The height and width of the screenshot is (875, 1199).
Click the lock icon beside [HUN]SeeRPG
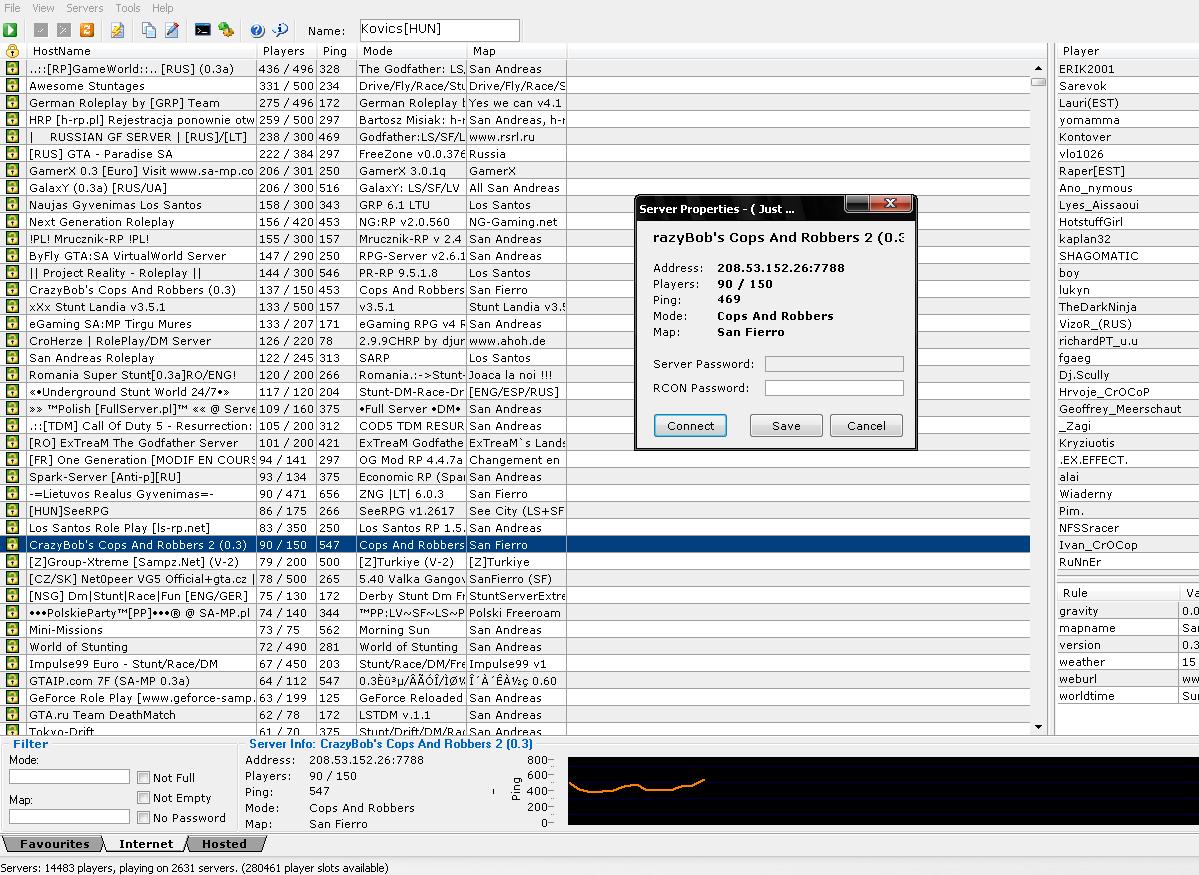point(12,511)
